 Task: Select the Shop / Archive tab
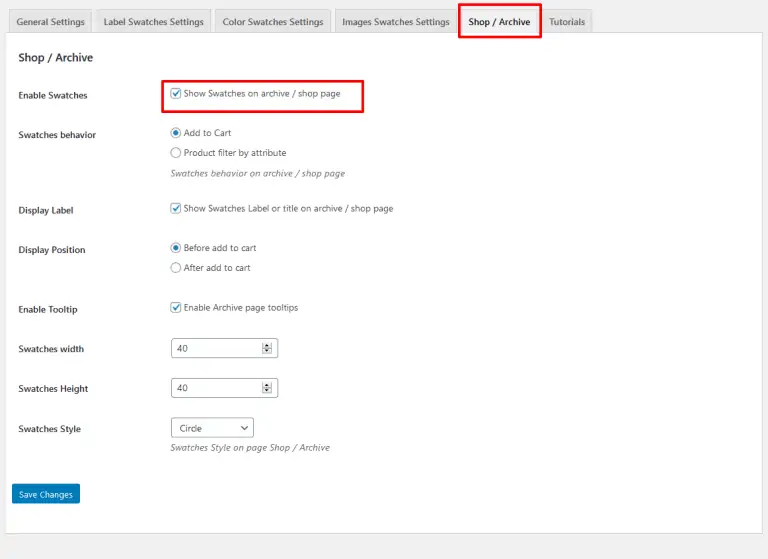tap(499, 22)
